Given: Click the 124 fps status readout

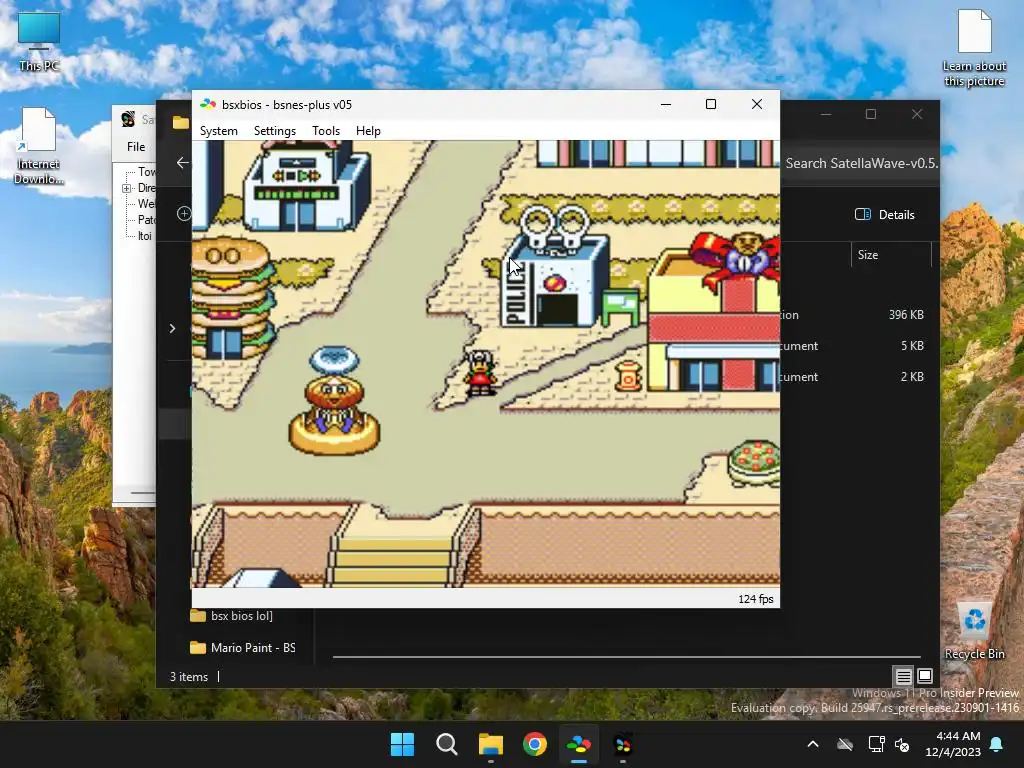Looking at the screenshot, I should tap(756, 599).
